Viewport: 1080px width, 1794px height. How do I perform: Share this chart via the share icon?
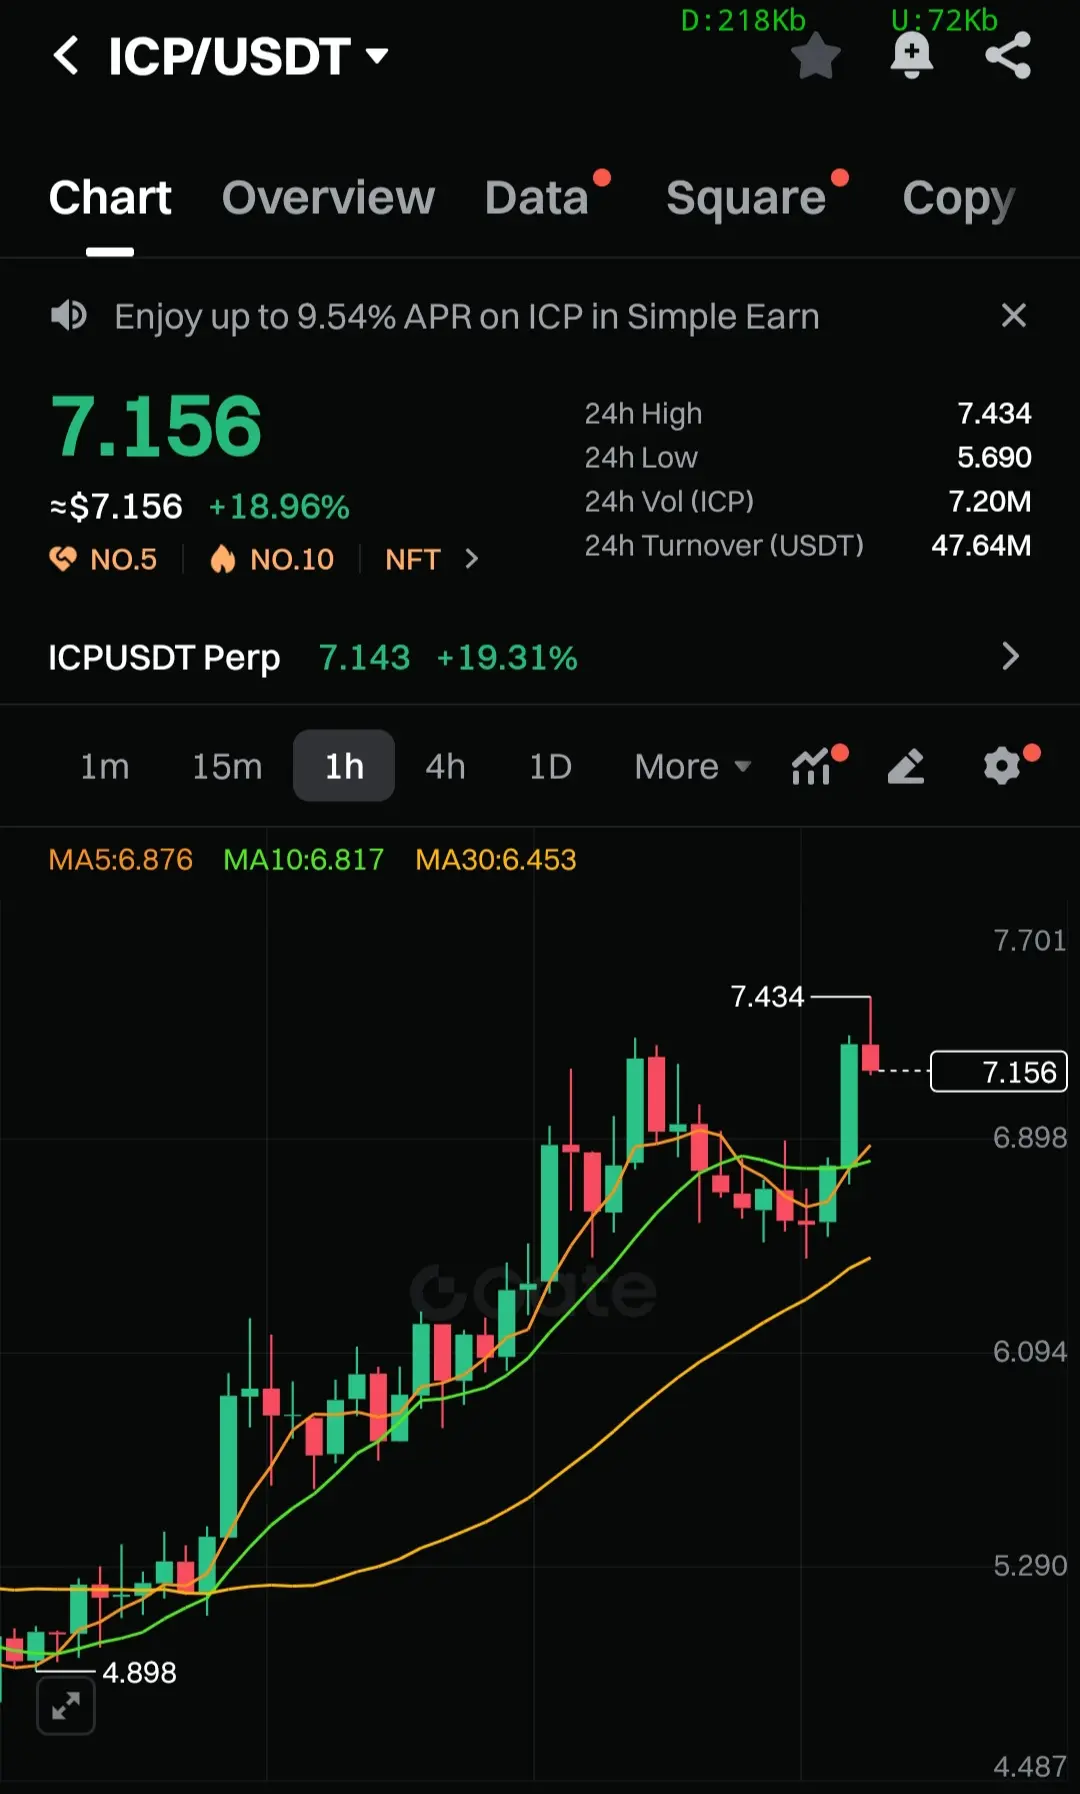[x=1008, y=56]
